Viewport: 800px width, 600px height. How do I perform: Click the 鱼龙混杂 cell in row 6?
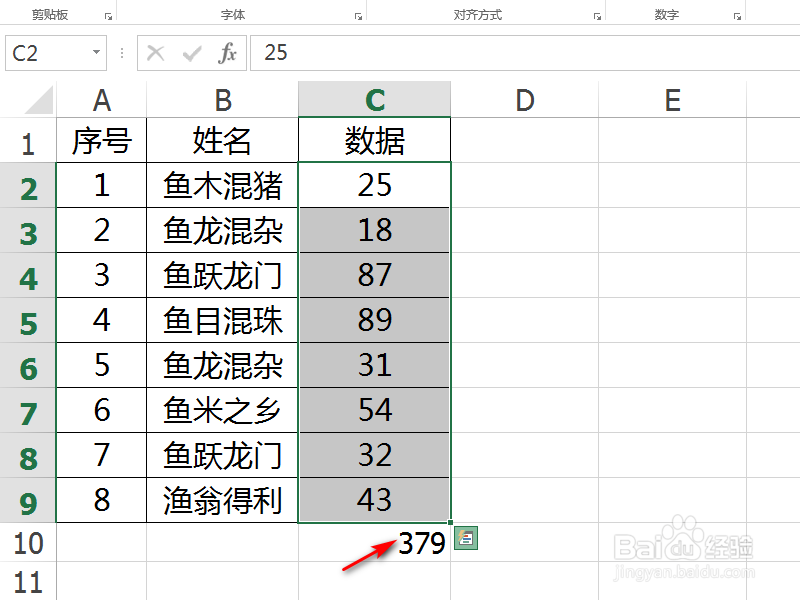(222, 365)
